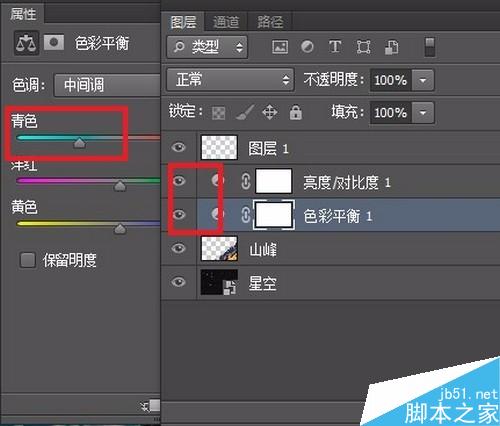
Task: Click the lock image pixels brush icon
Action: (x=245, y=112)
